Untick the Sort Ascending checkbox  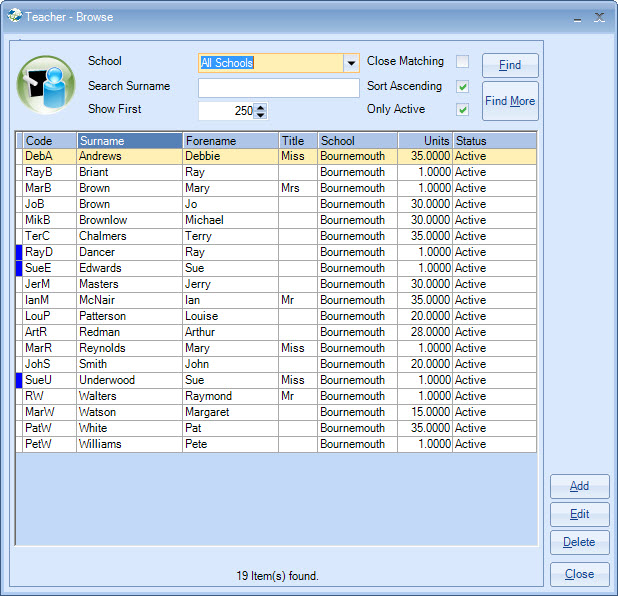(462, 86)
